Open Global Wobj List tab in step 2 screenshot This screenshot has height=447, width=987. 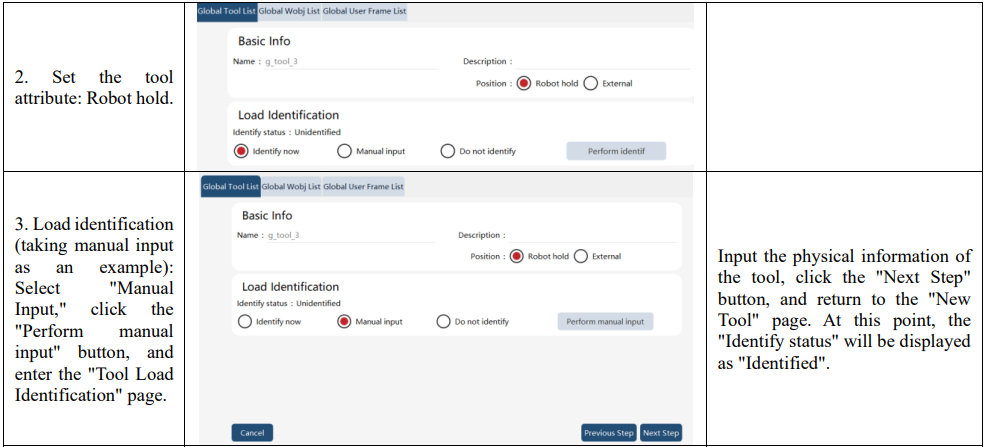click(290, 11)
